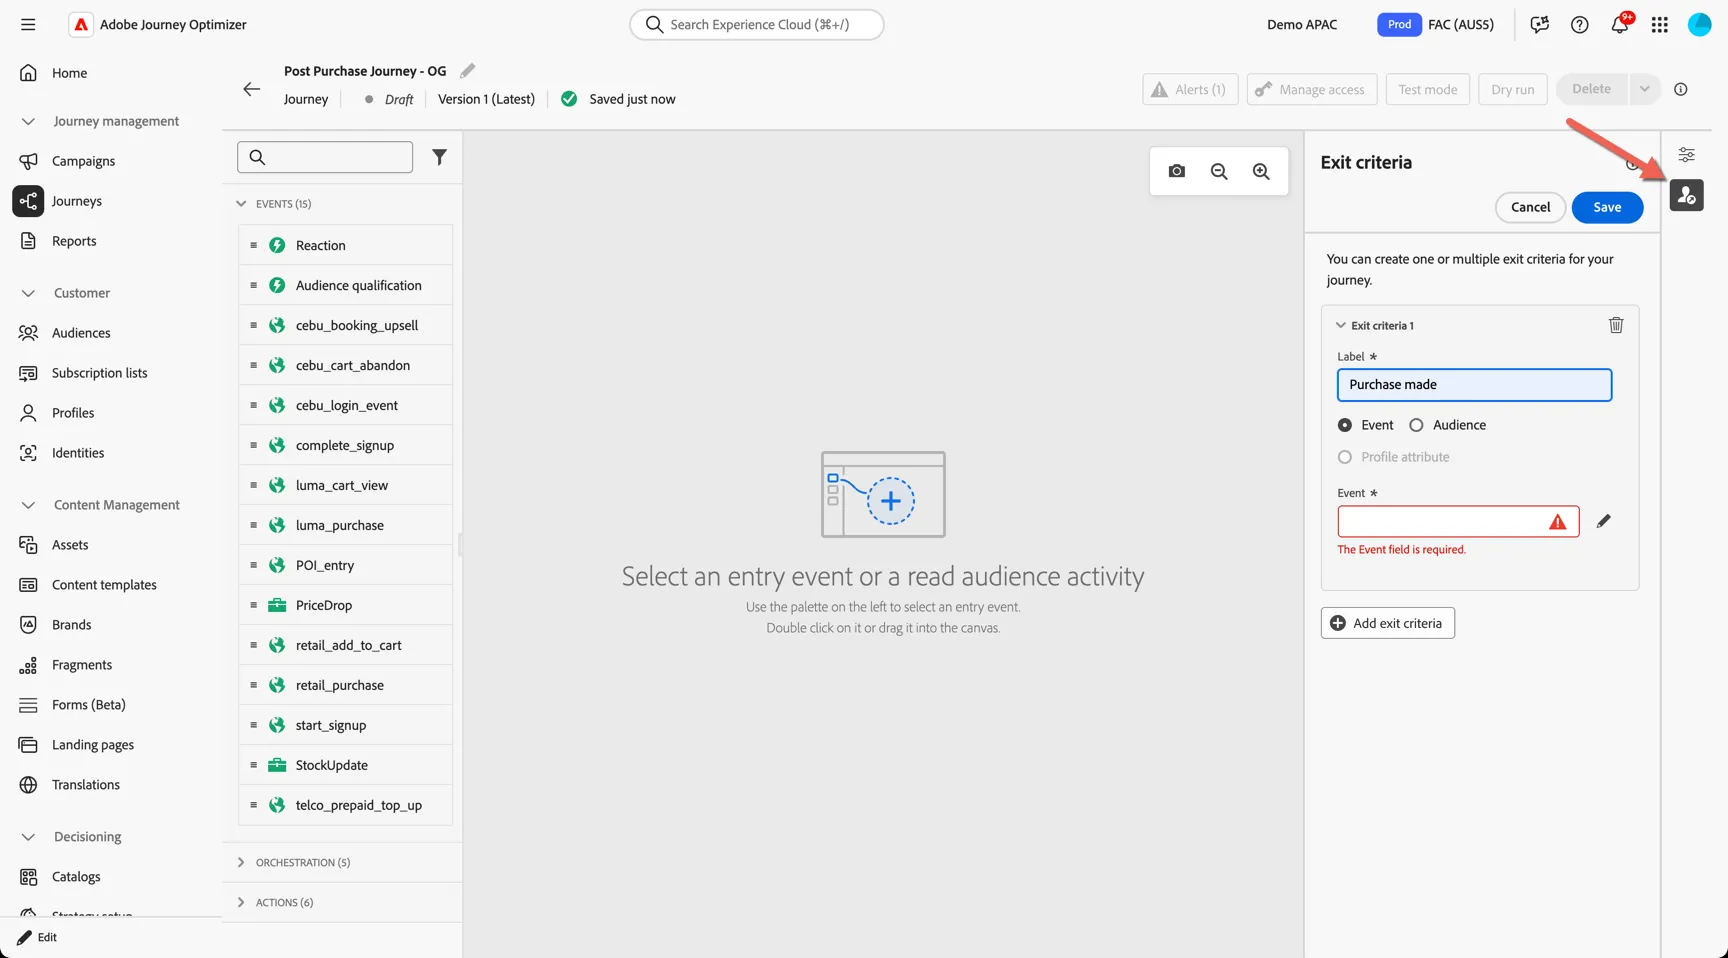Click Add exit criteria button
This screenshot has width=1728, height=958.
click(x=1387, y=623)
